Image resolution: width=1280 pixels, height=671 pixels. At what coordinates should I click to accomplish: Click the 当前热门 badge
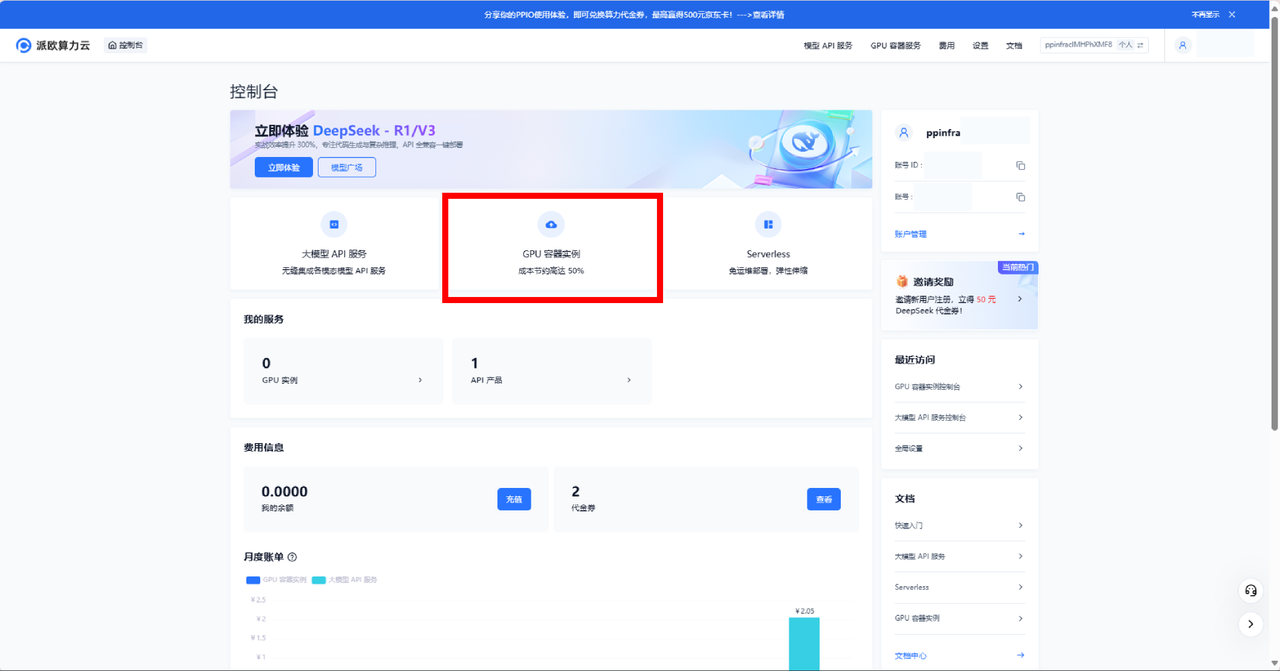1018,267
